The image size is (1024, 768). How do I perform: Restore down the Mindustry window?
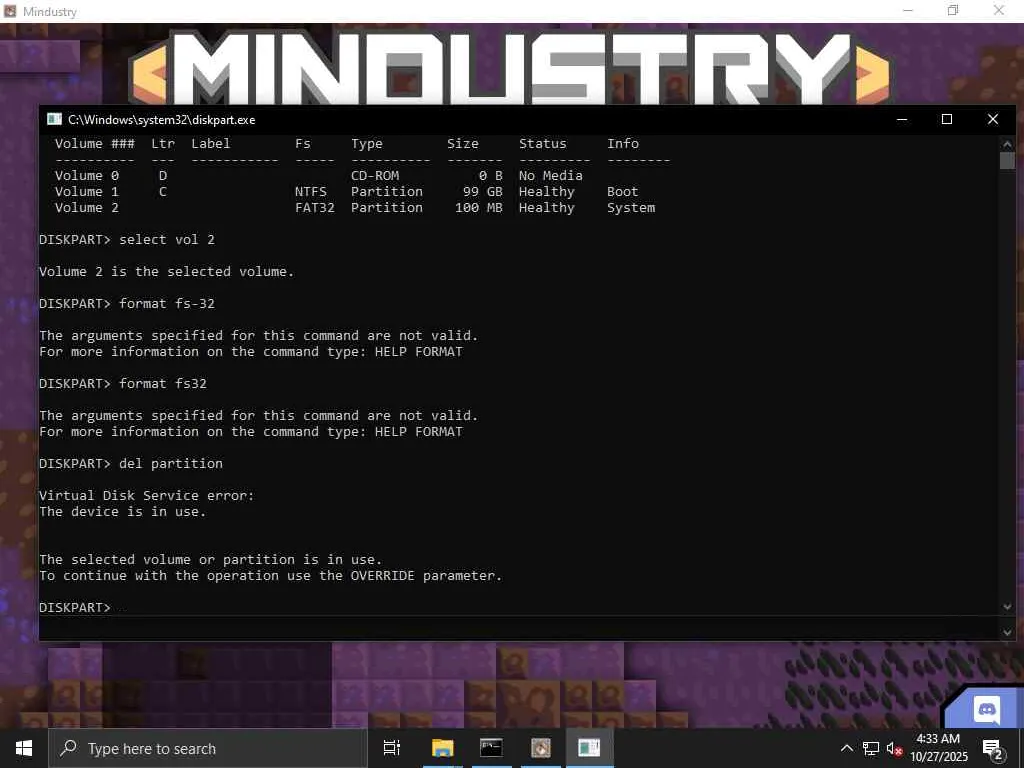tap(953, 11)
